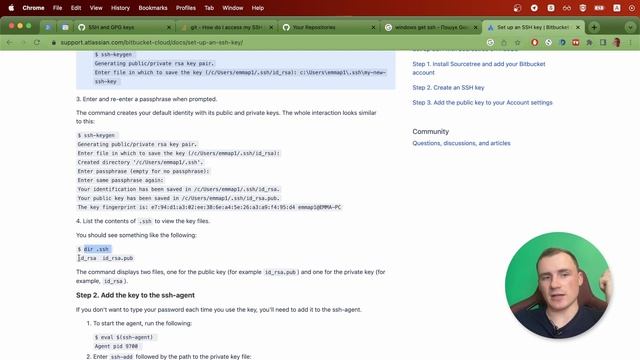Open a new browser tab

pyautogui.click(x=594, y=27)
